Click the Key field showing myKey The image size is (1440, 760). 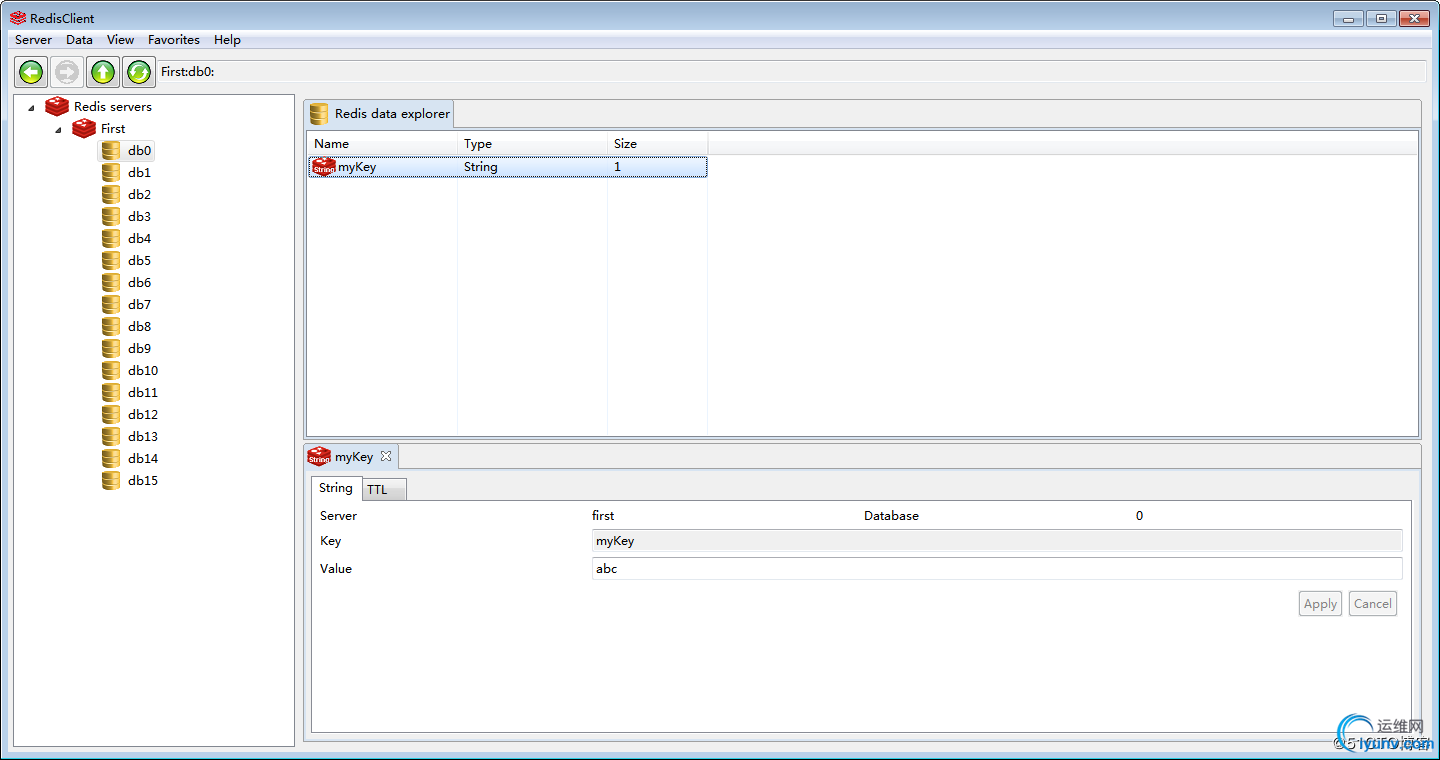(997, 541)
